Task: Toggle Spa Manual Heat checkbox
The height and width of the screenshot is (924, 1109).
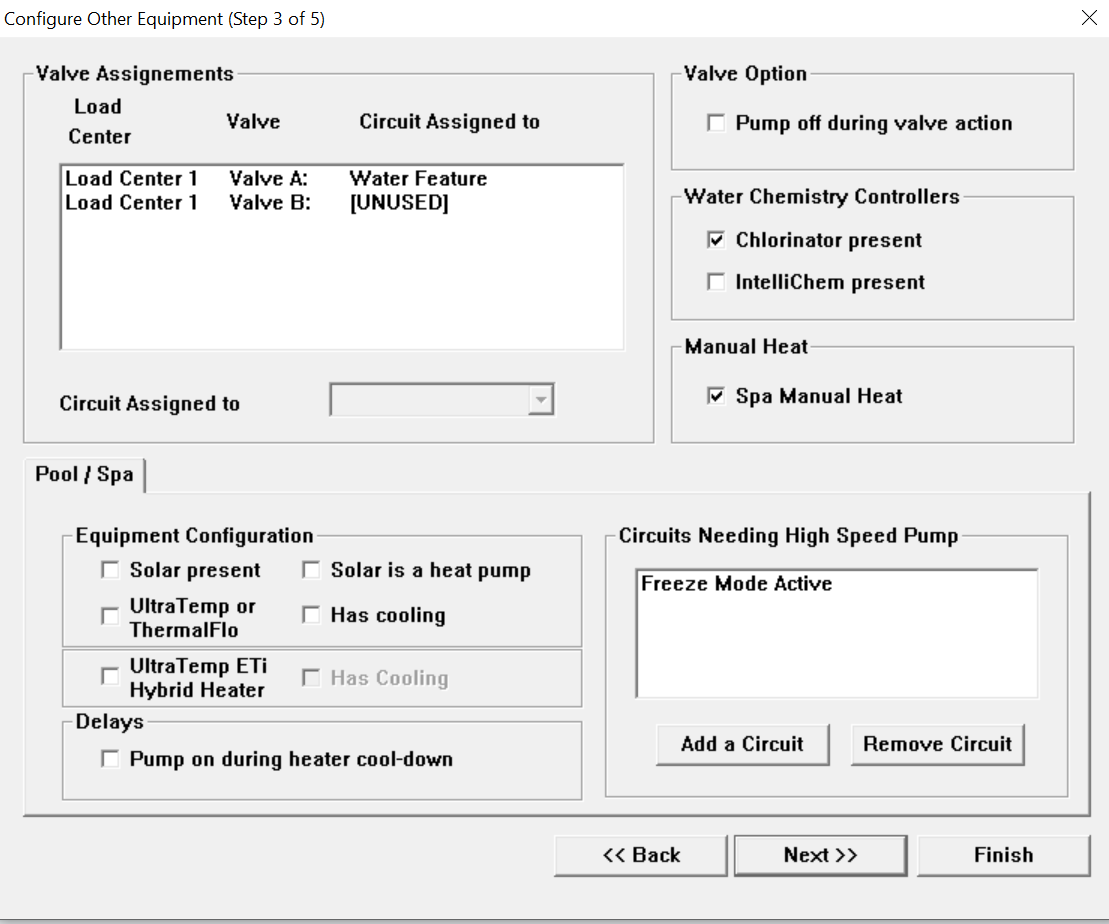Action: pyautogui.click(x=716, y=395)
